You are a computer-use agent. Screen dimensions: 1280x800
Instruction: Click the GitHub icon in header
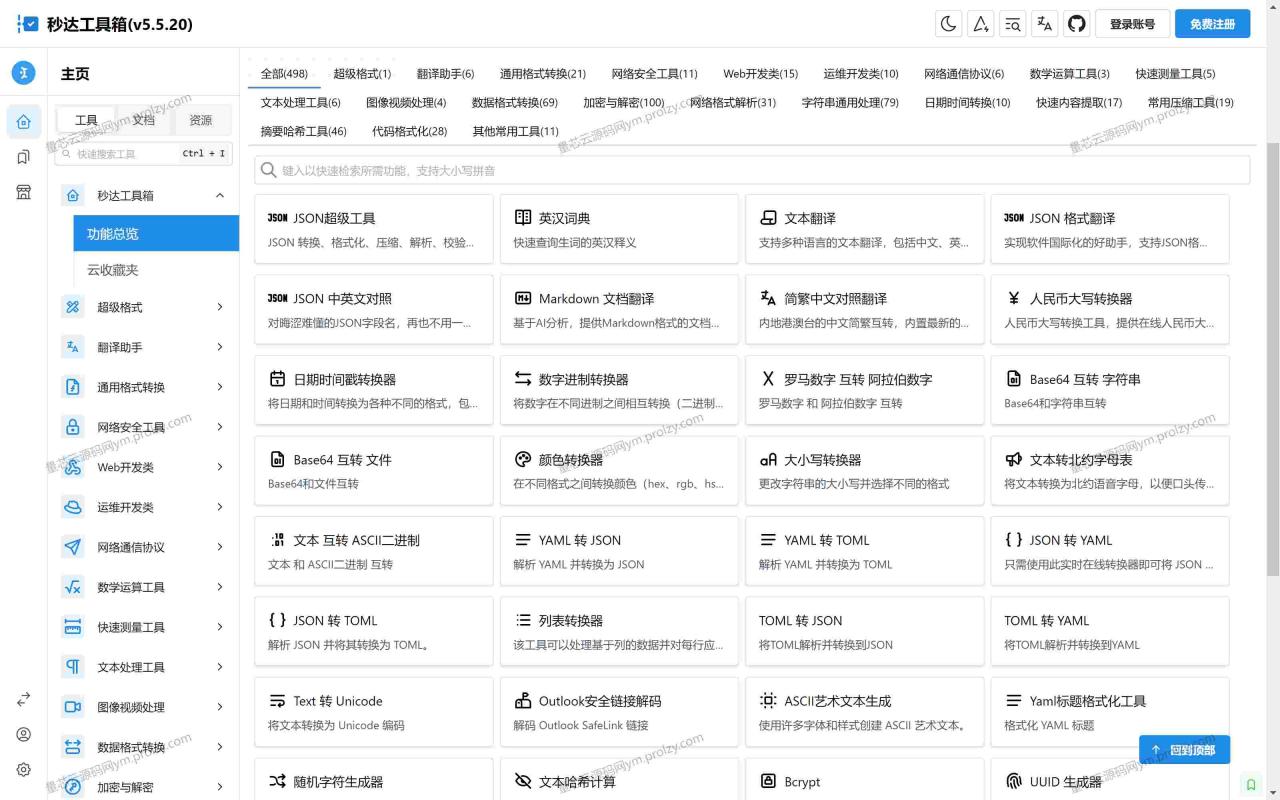pyautogui.click(x=1076, y=24)
